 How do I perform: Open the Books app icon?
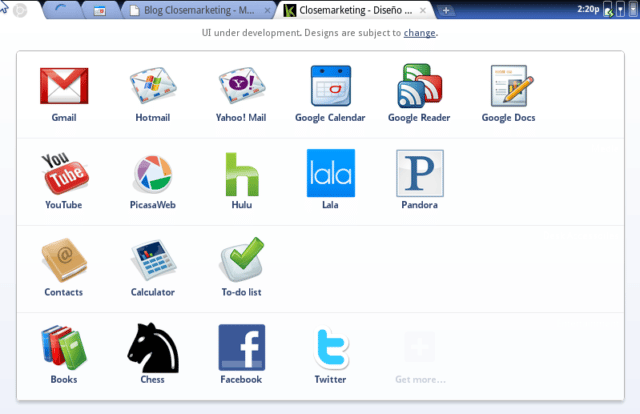tap(64, 347)
